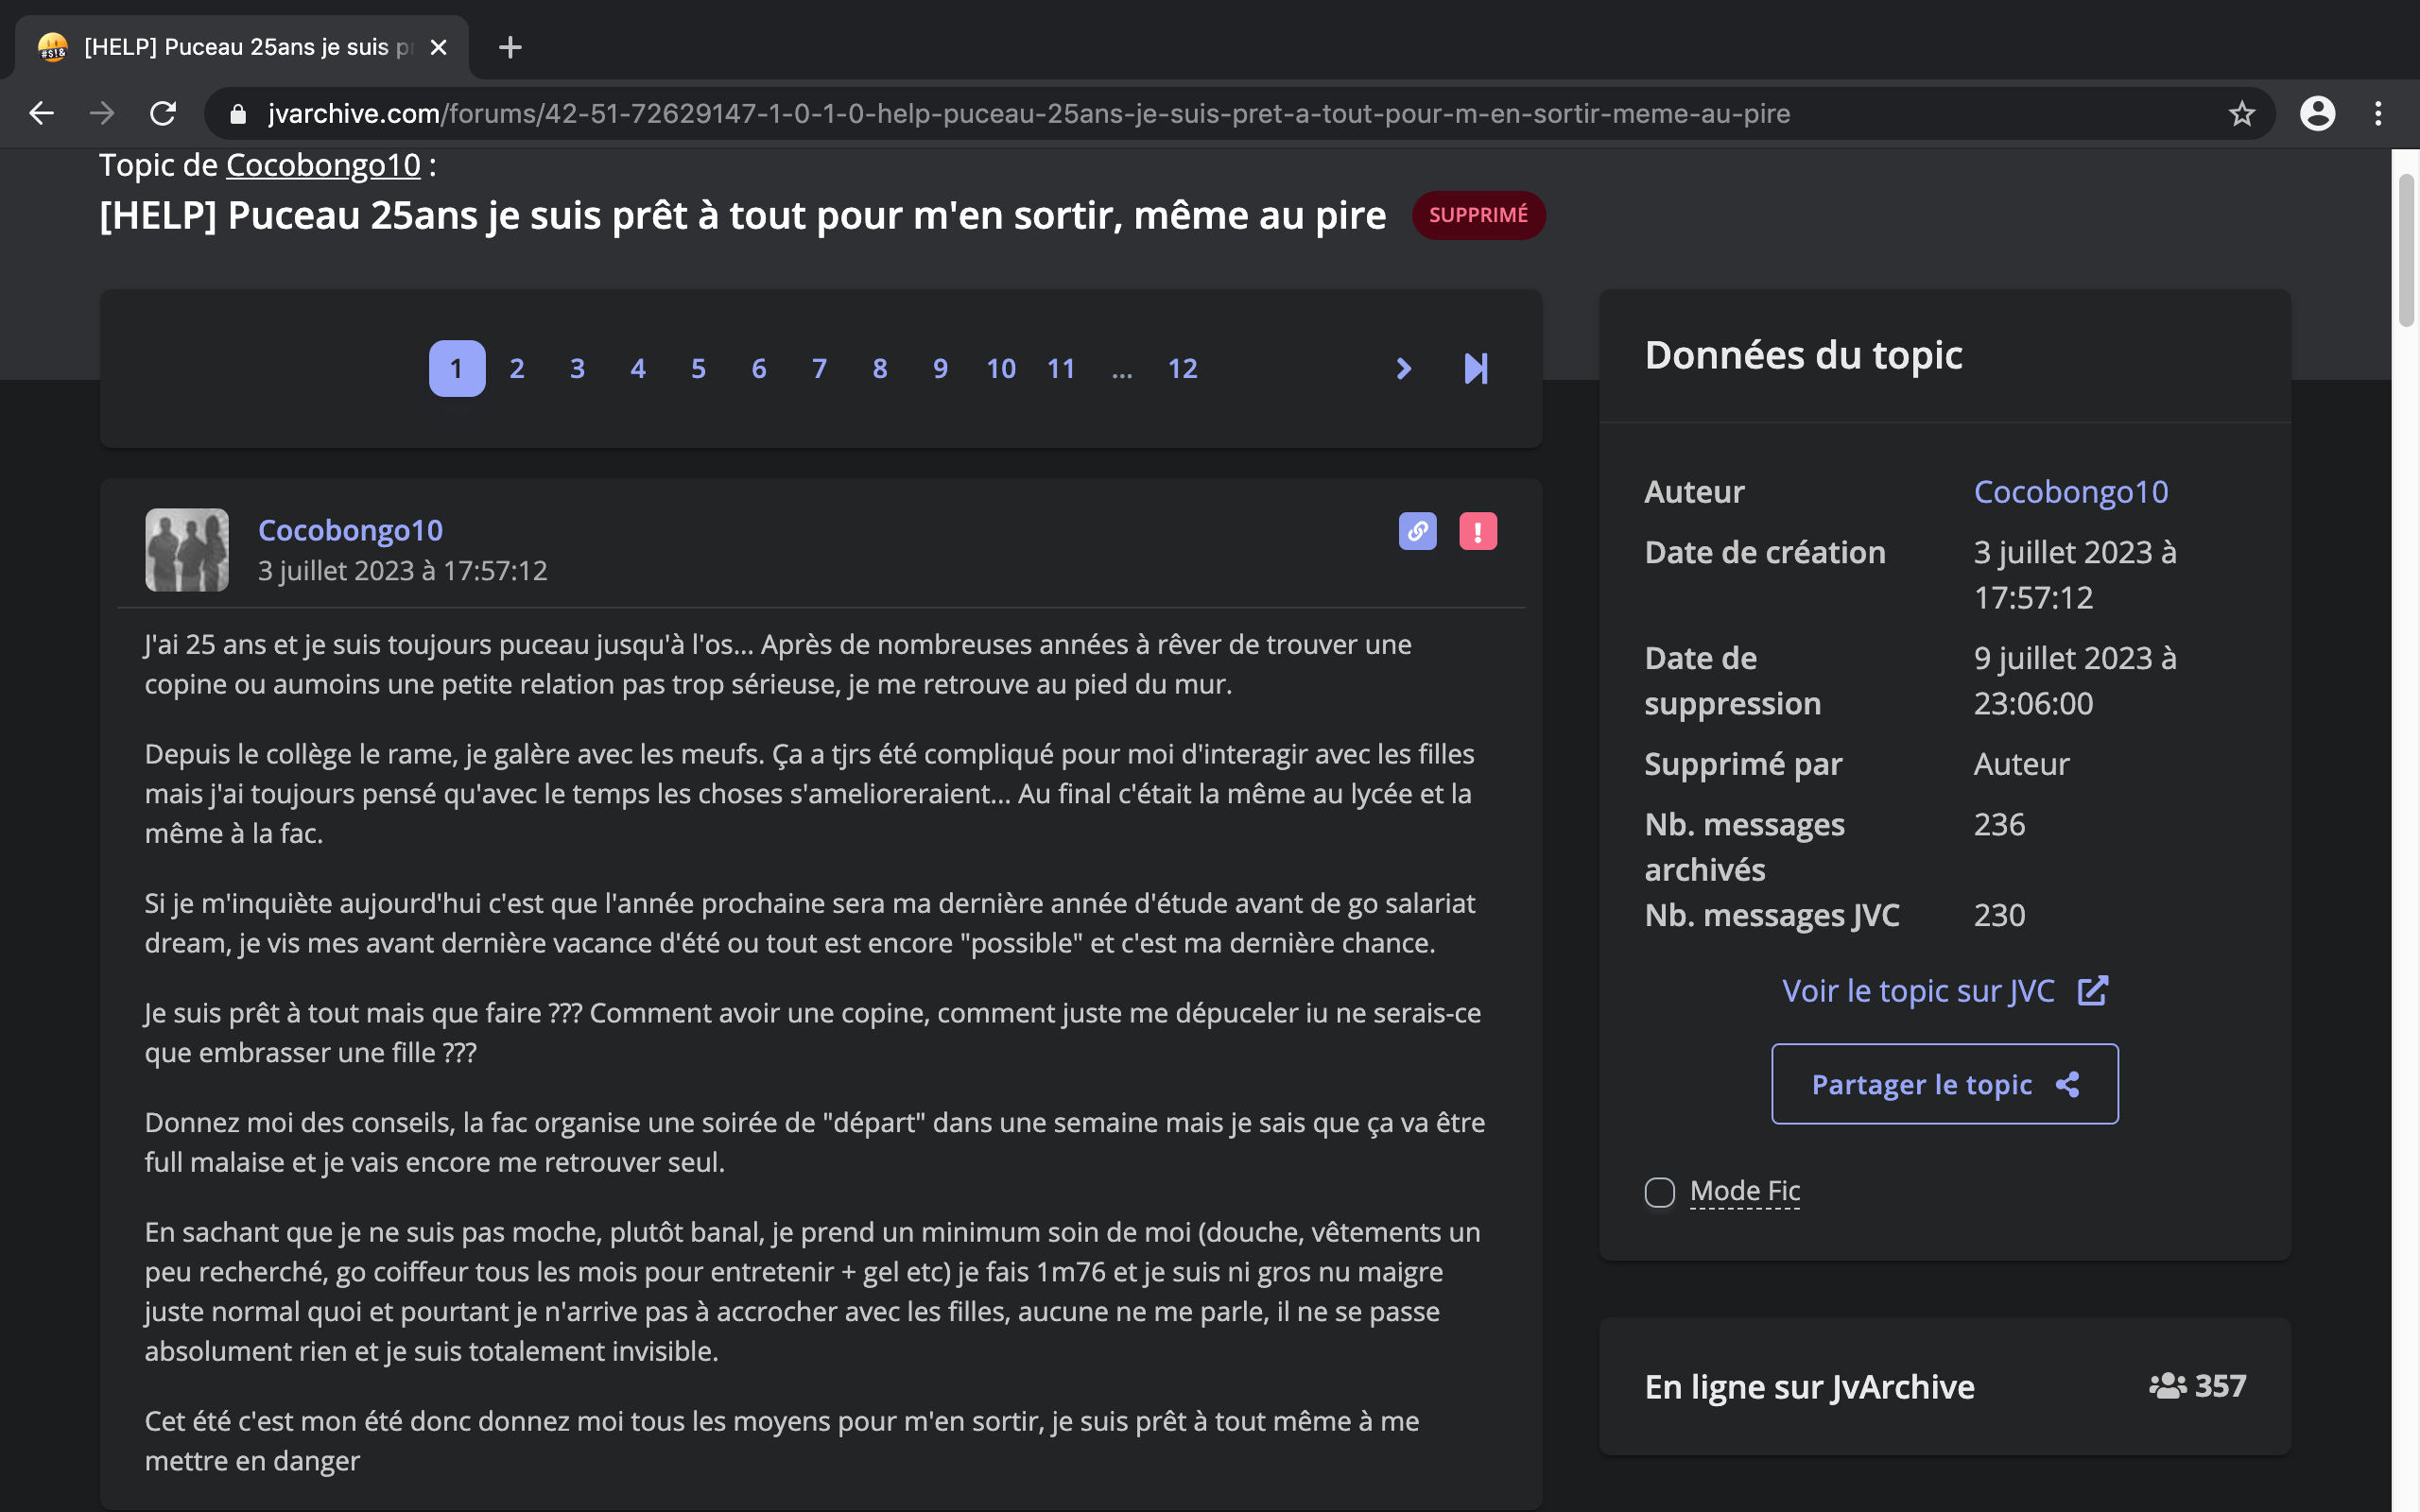Click Cocobongo10's avatar thumbnail
The height and width of the screenshot is (1512, 2420).
[x=187, y=550]
